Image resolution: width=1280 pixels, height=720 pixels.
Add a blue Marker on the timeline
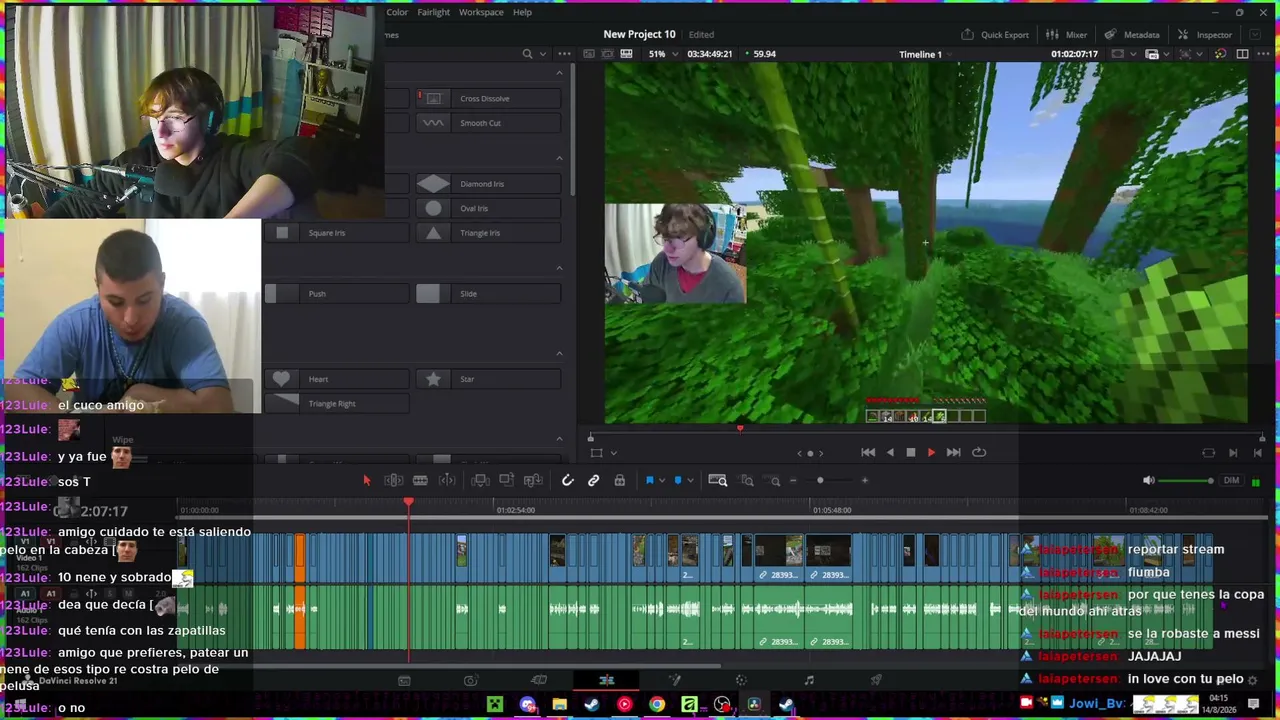coord(677,481)
